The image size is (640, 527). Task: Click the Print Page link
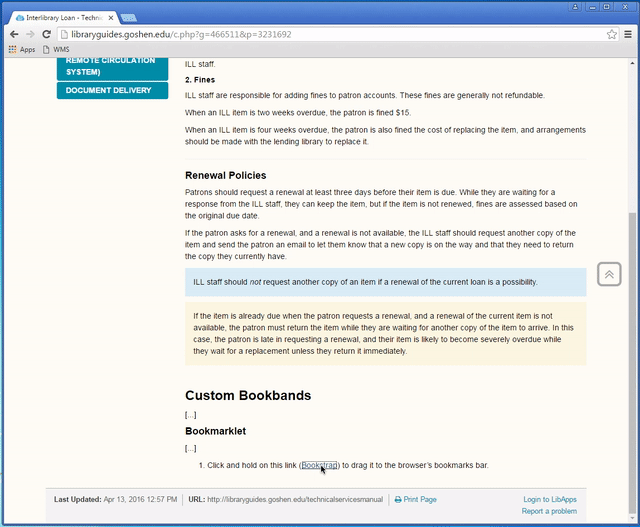415,499
